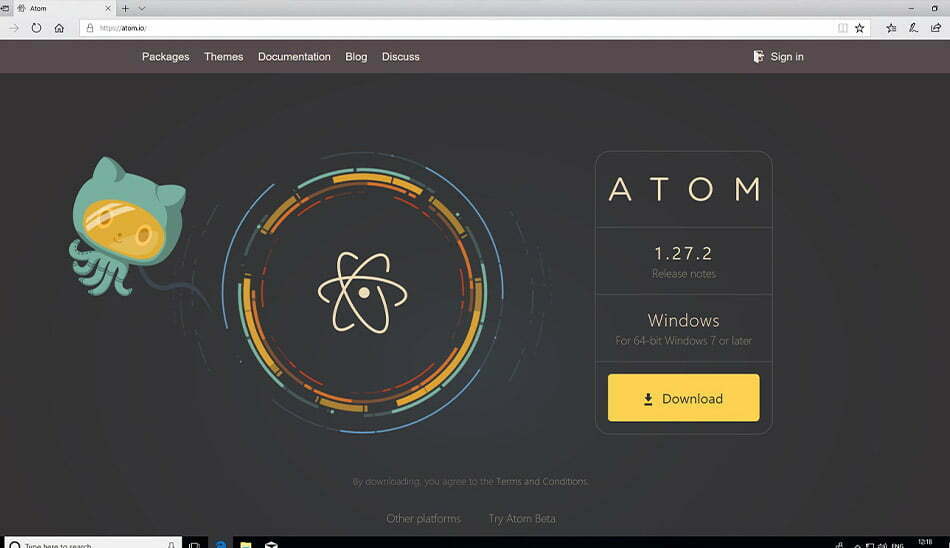The width and height of the screenshot is (950, 548).
Task: Click version number 1.27.2
Action: tap(683, 253)
